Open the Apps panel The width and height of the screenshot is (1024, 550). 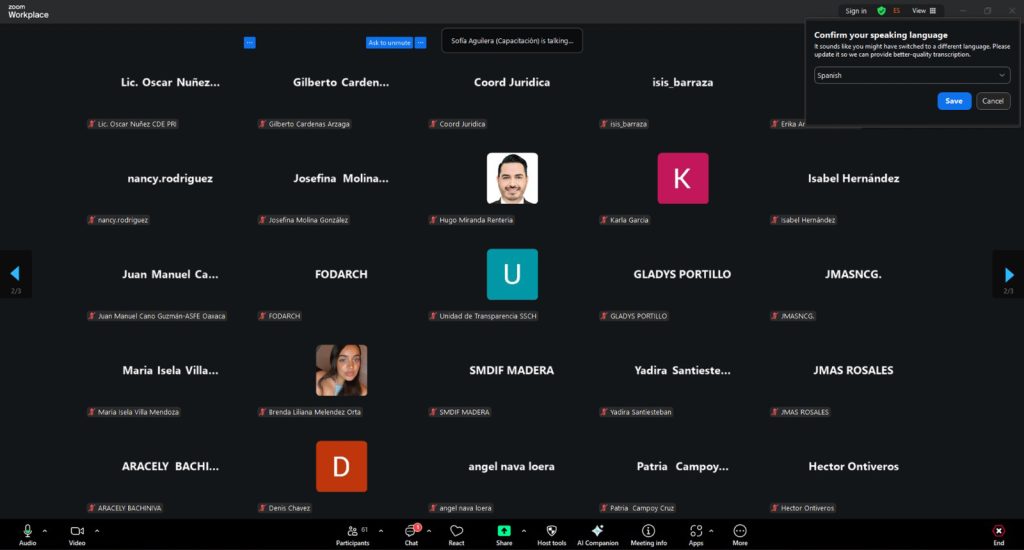(x=696, y=534)
